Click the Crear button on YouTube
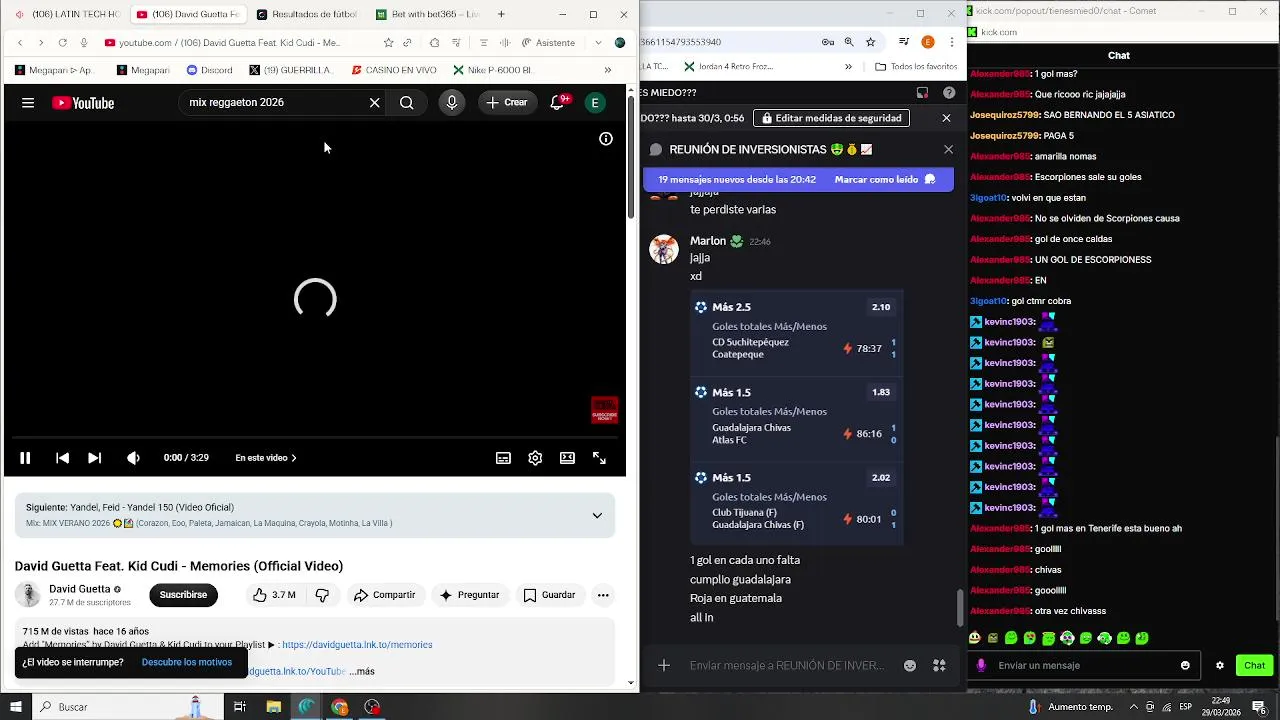Image resolution: width=1280 pixels, height=720 pixels. pyautogui.click(x=507, y=103)
